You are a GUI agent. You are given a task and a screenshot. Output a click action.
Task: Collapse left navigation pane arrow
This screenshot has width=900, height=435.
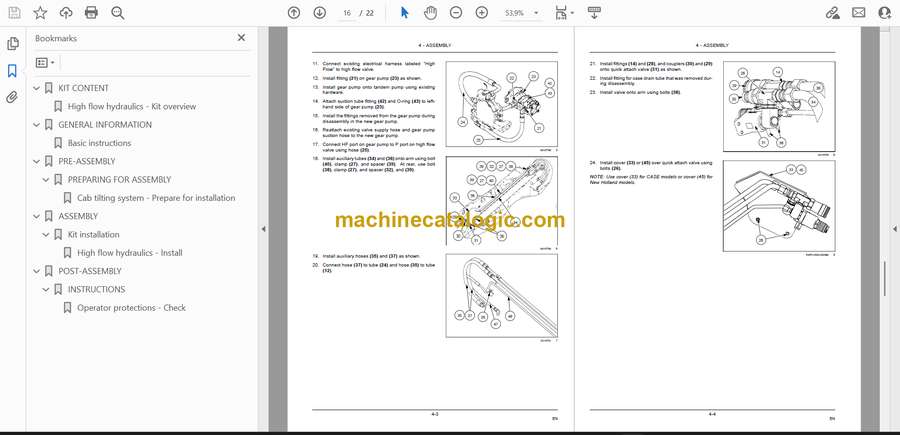pyautogui.click(x=263, y=229)
